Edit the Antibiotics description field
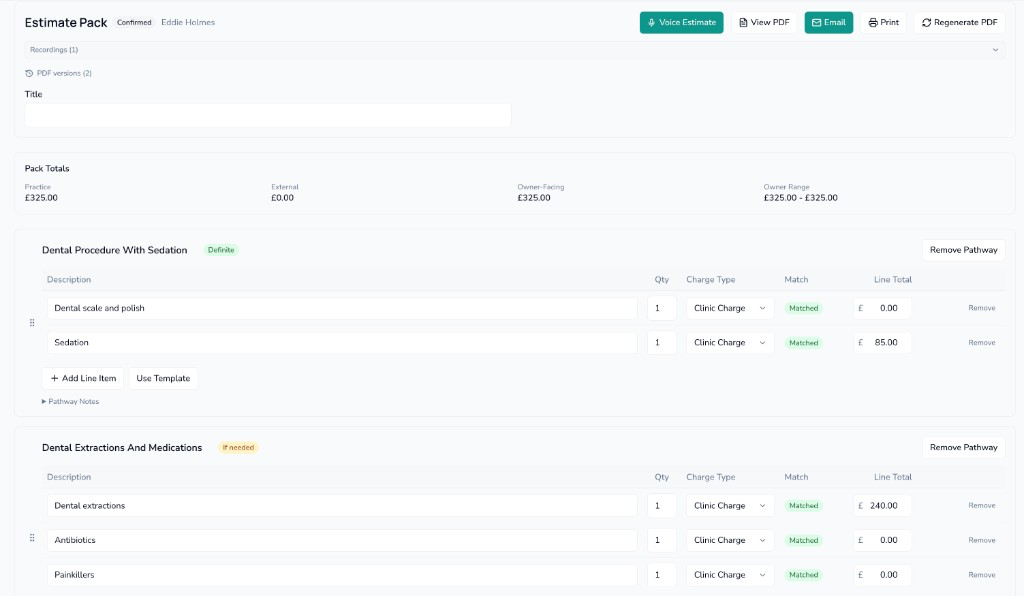The image size is (1024, 596). pos(342,541)
